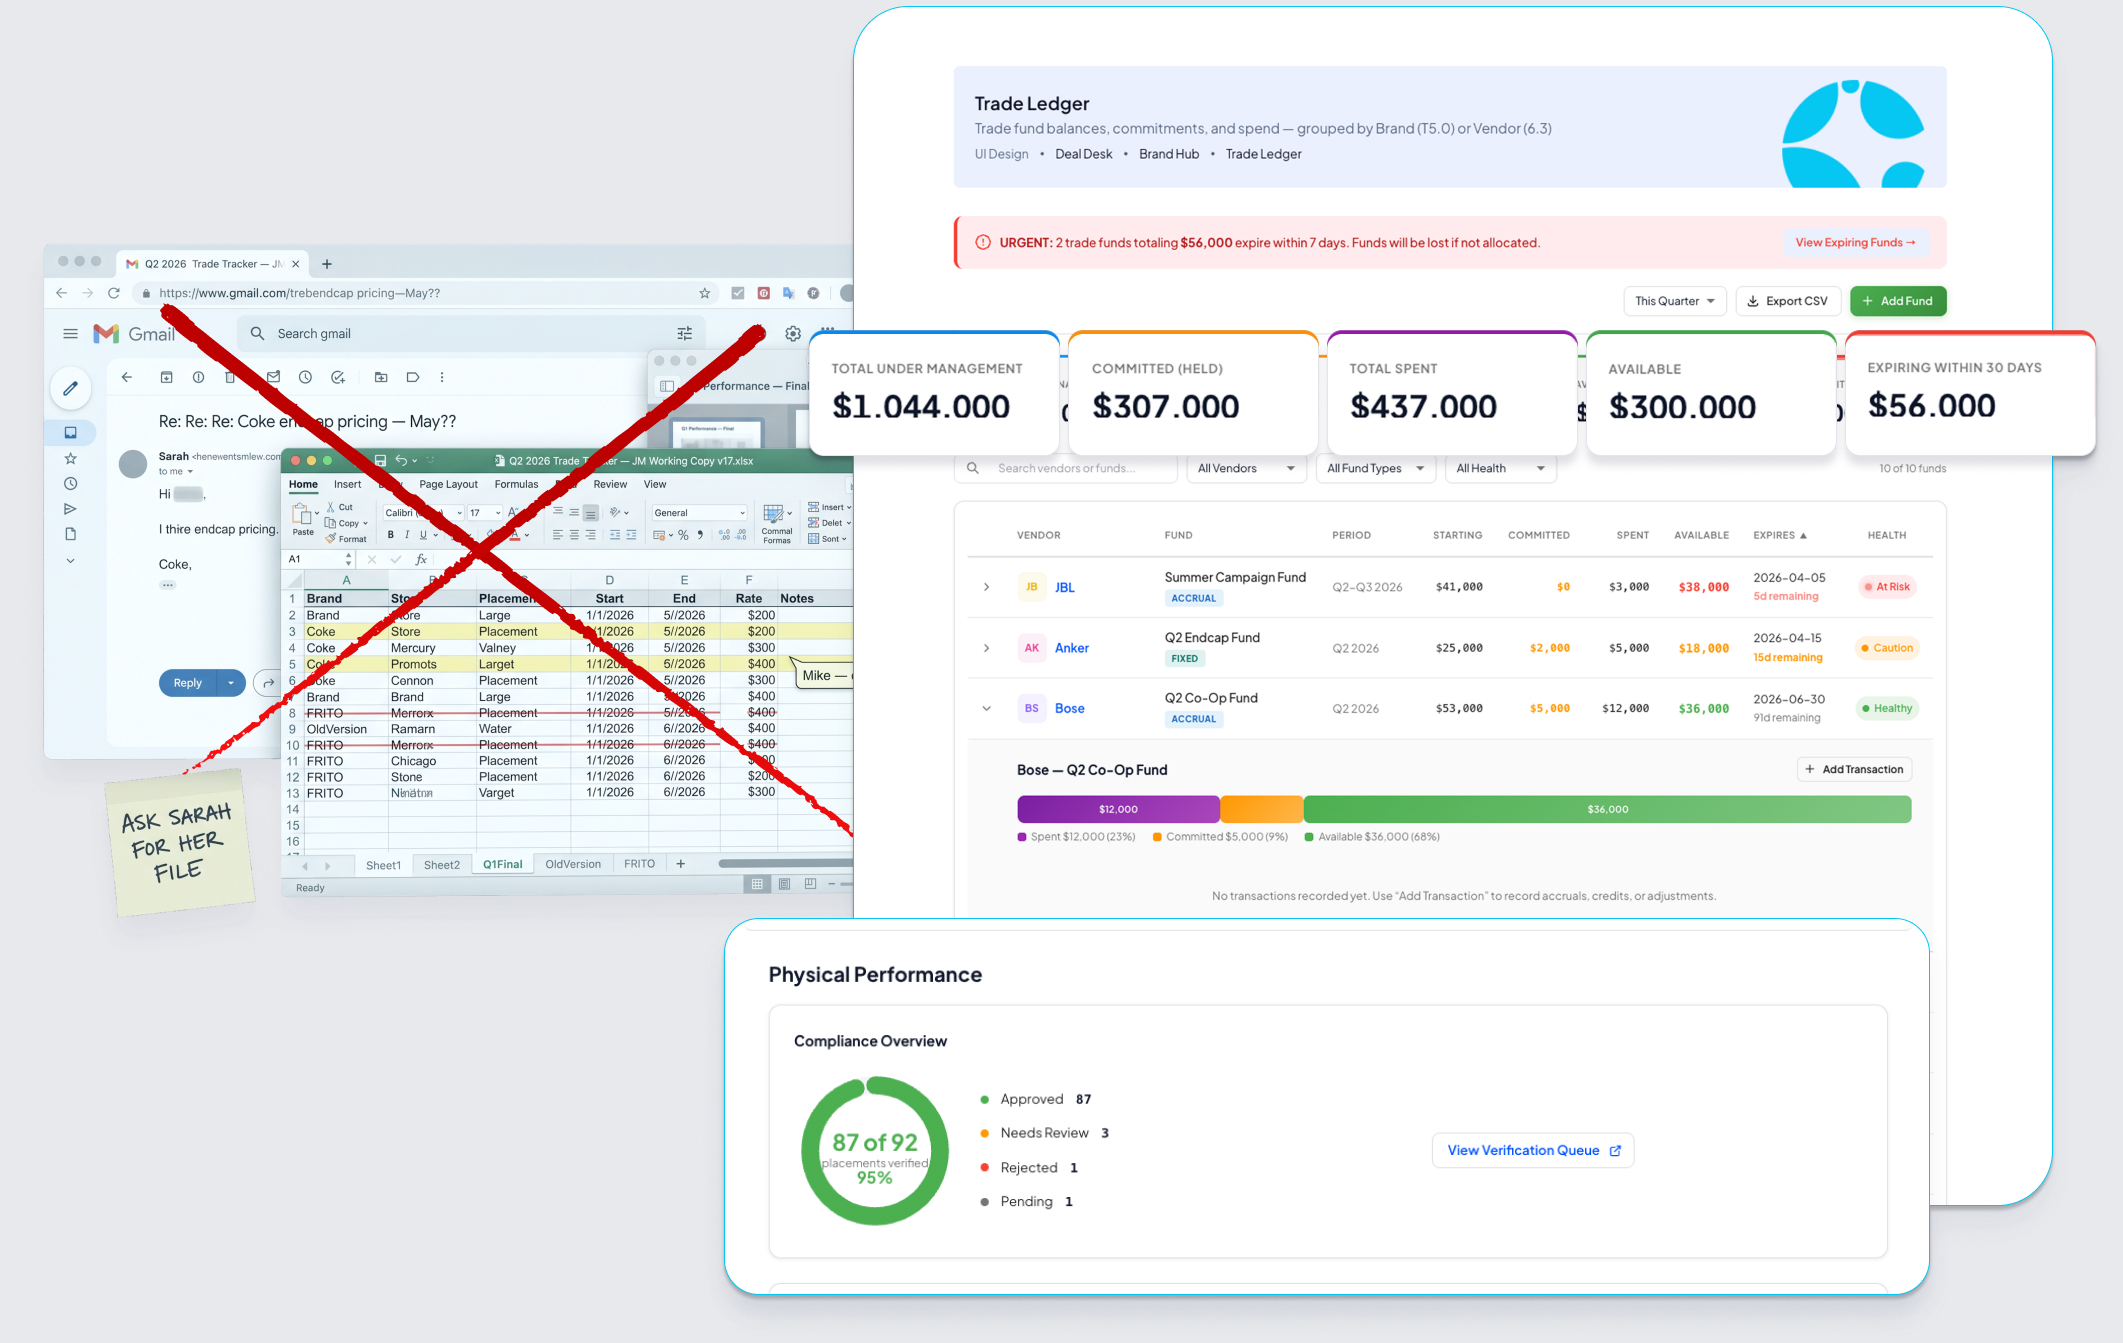Open Gmail inbox icon in sidebar
Viewport: 2123px width, 1343px height.
70,433
